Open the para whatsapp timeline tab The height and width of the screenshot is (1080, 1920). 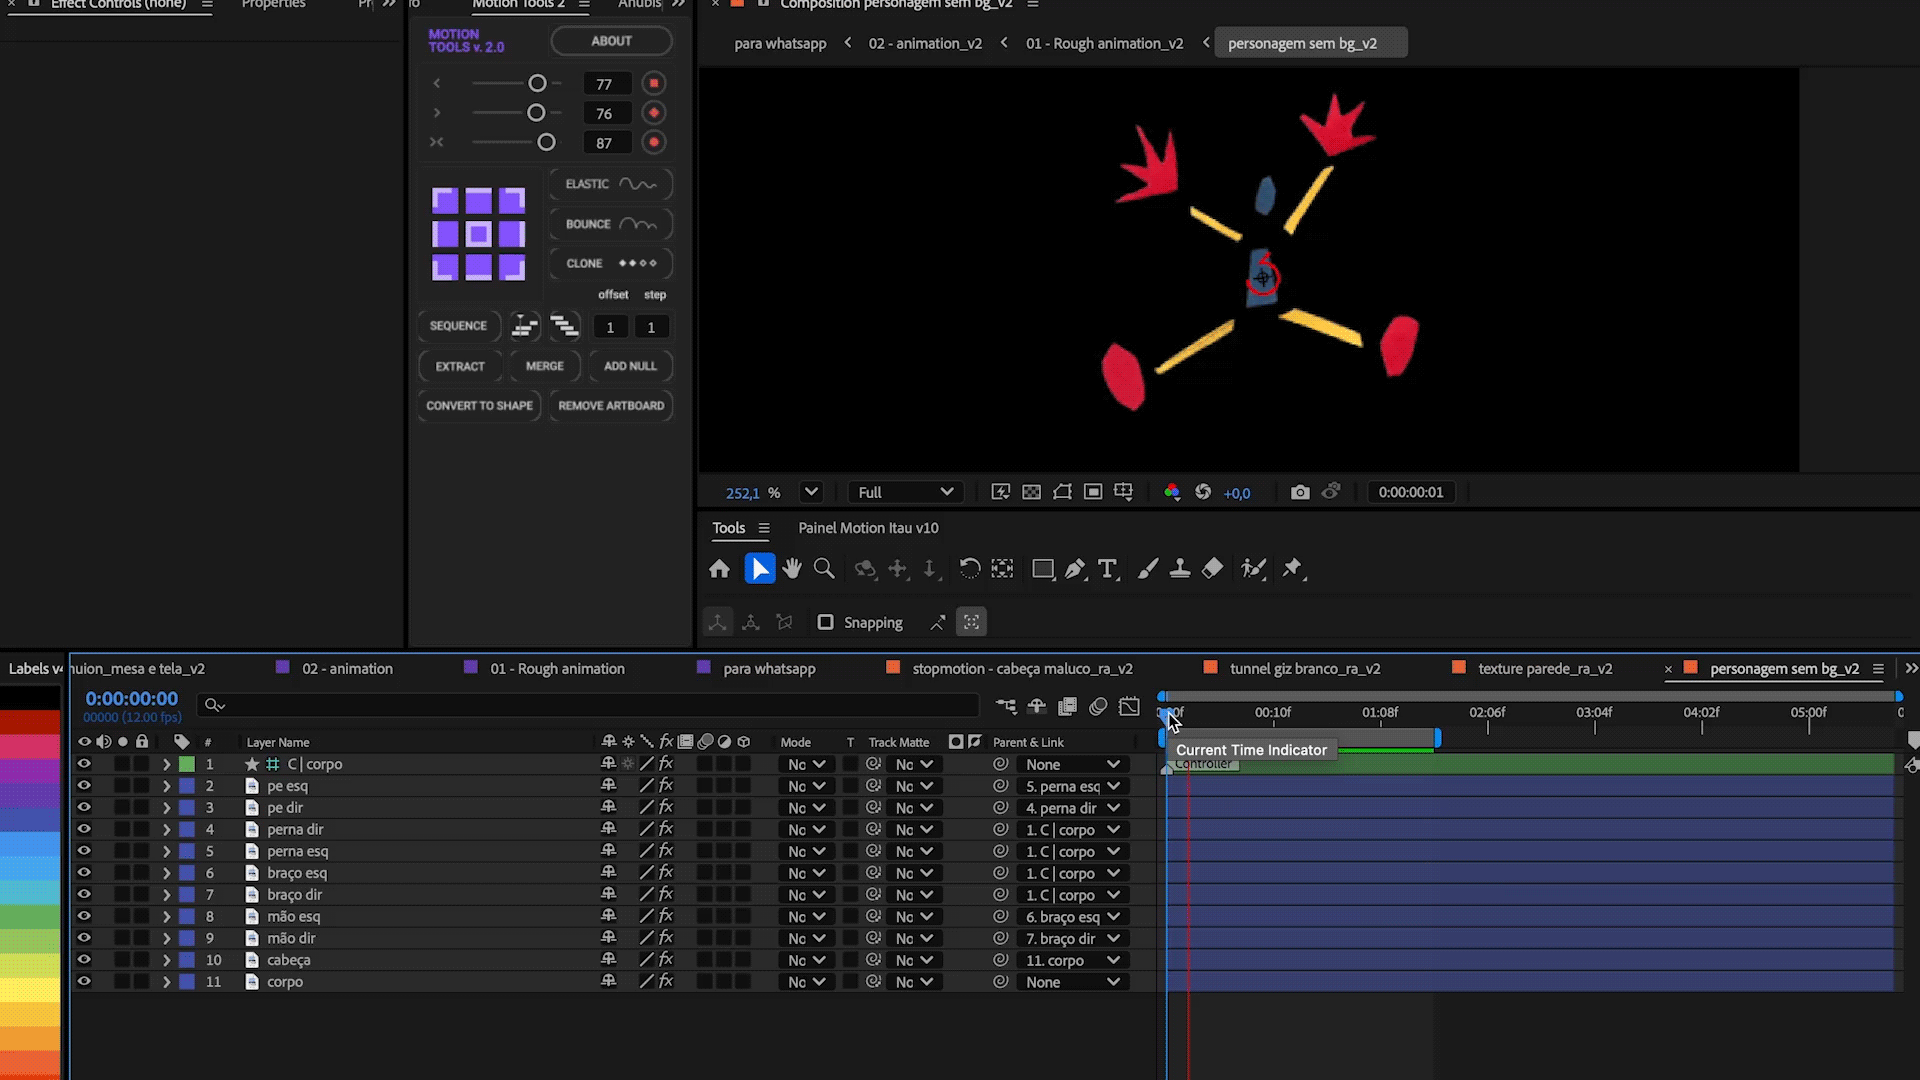click(769, 669)
